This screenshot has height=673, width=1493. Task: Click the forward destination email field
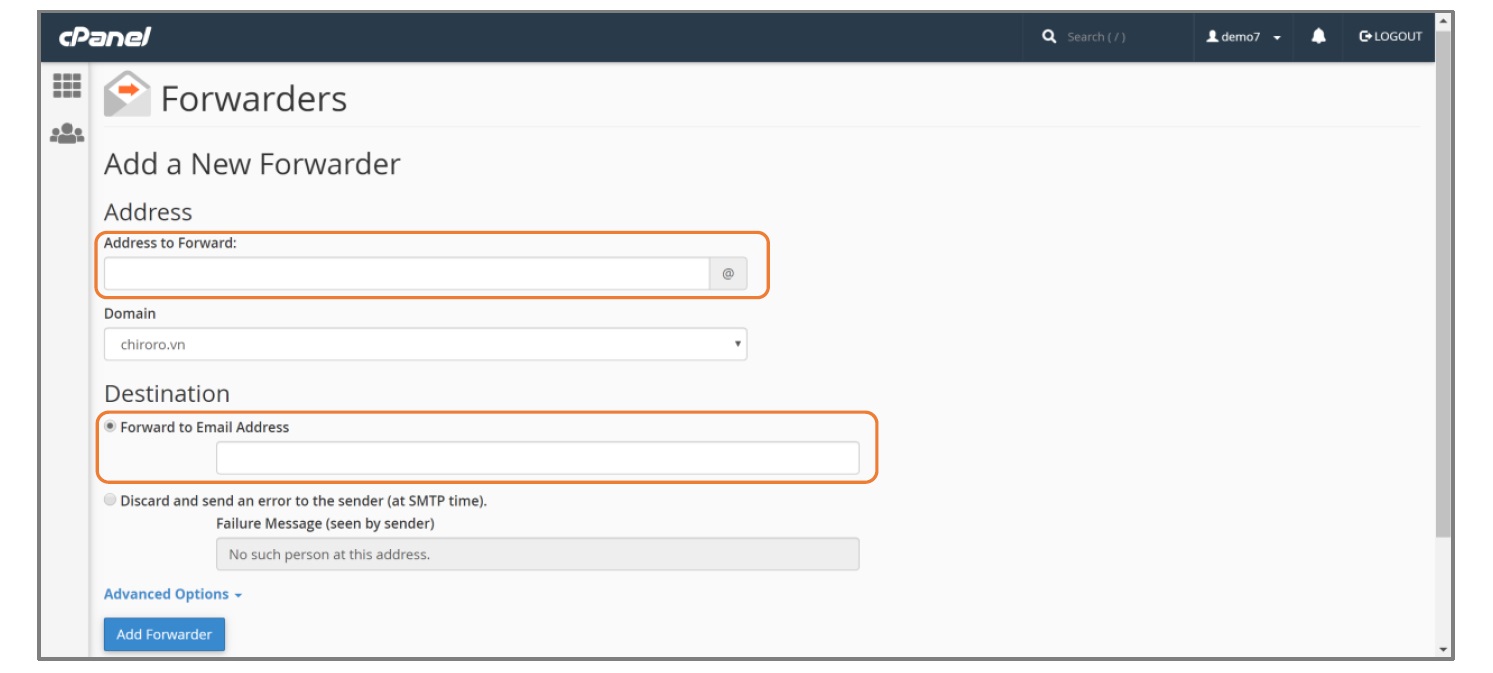pyautogui.click(x=537, y=458)
